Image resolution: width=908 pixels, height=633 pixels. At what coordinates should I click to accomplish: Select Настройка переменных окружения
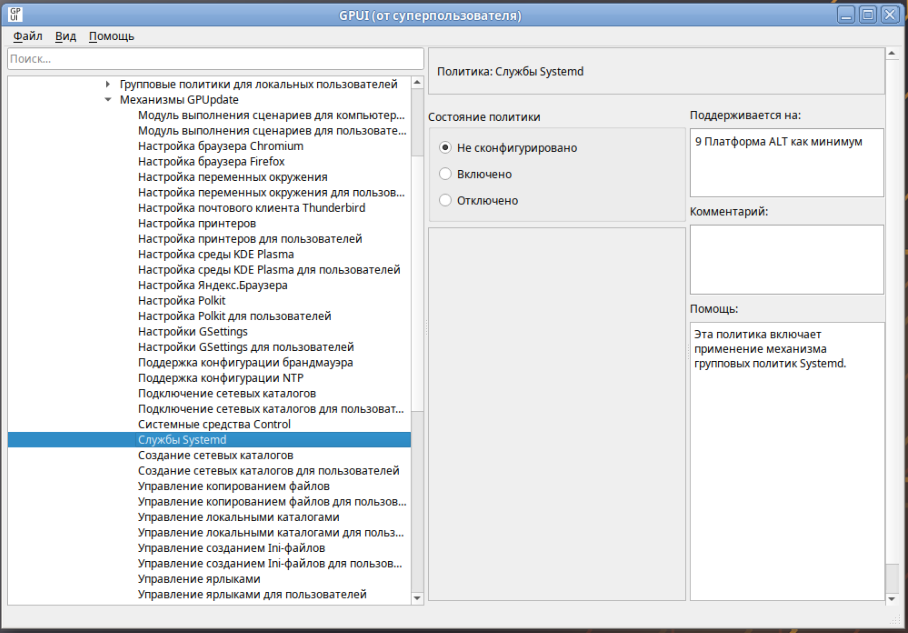coord(233,177)
